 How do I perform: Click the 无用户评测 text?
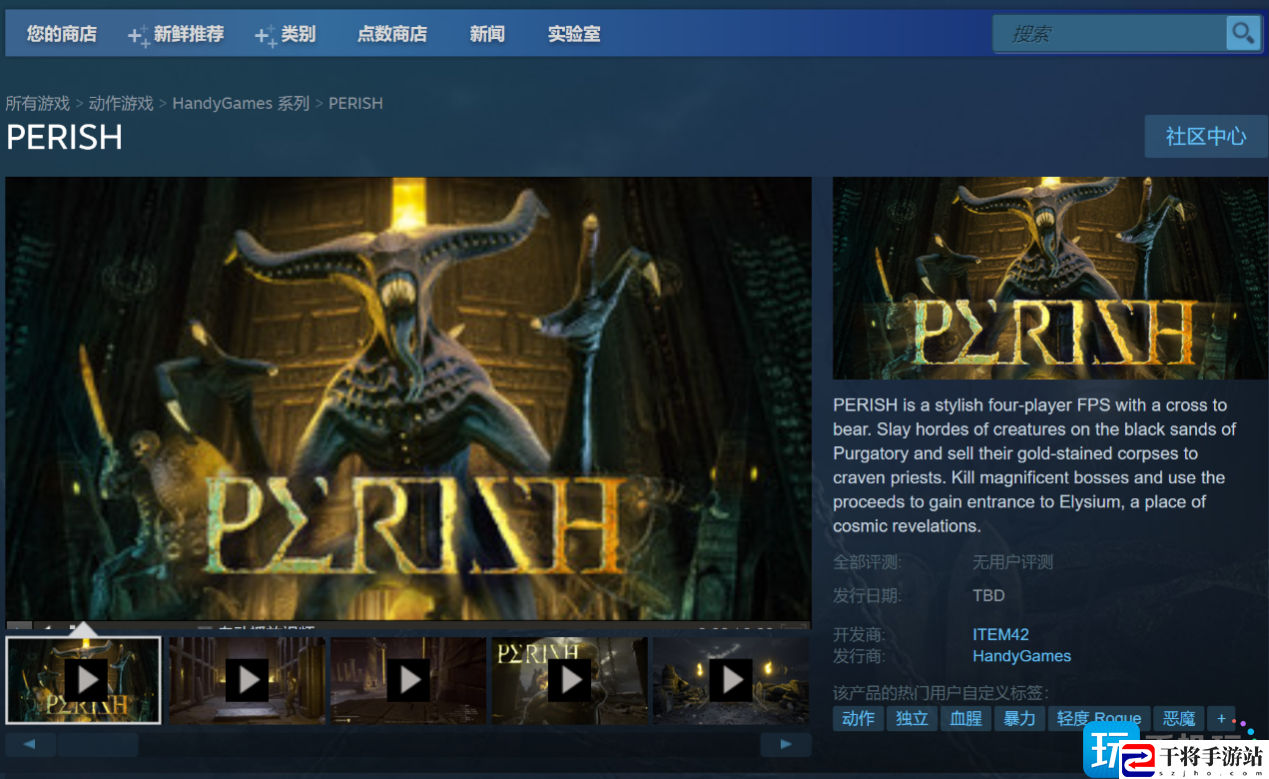(1013, 562)
